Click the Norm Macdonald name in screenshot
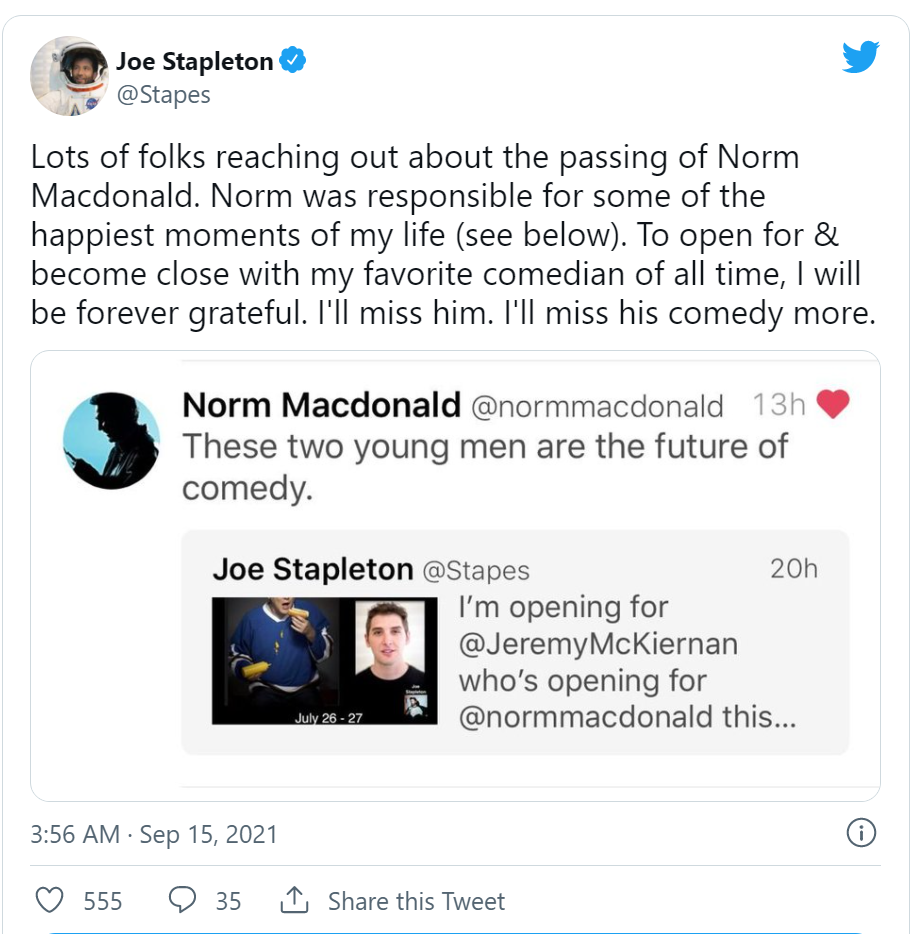 pyautogui.click(x=320, y=405)
